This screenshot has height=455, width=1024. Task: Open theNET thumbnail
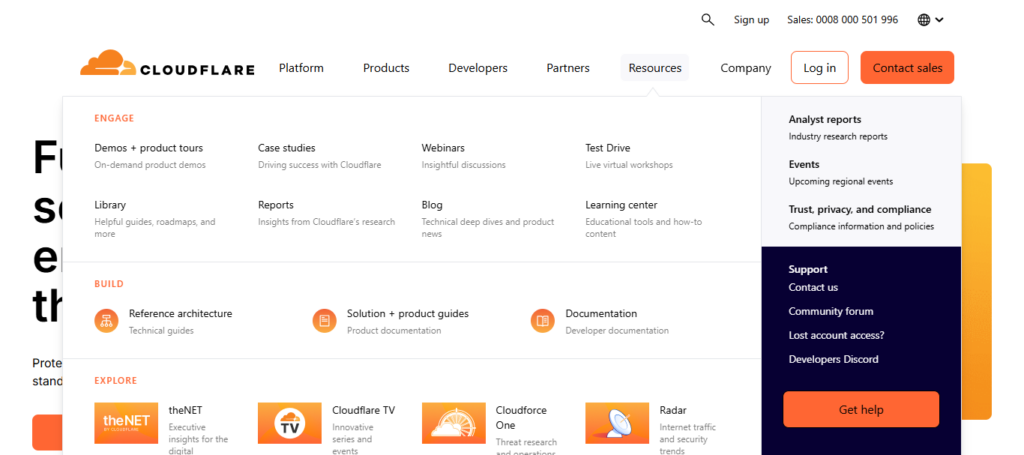[126, 423]
